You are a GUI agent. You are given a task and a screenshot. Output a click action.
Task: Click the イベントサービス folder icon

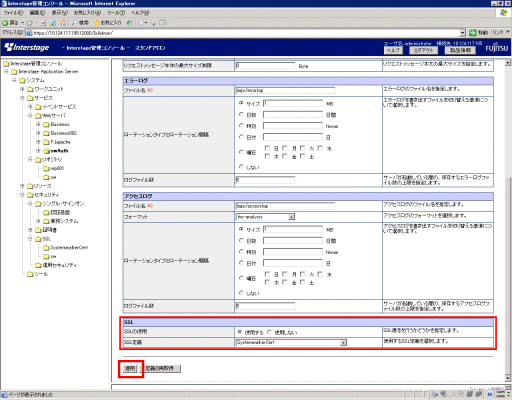[x=38, y=107]
